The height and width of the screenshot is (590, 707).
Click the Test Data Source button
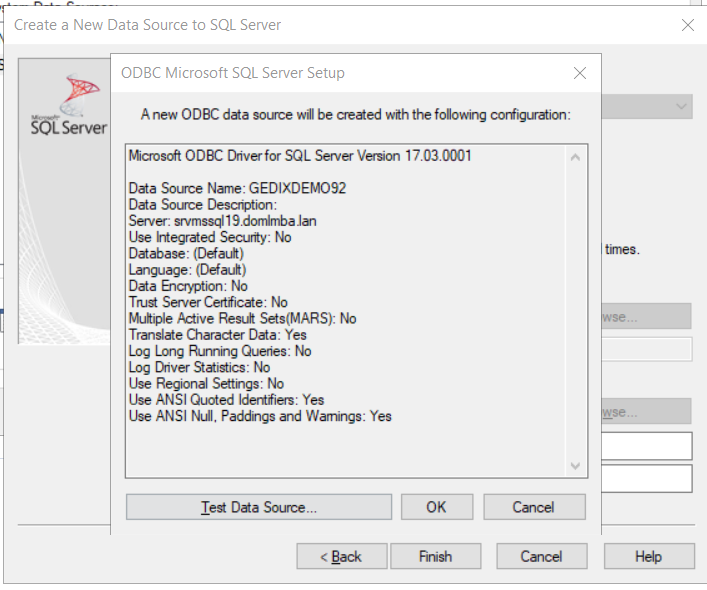tap(259, 507)
